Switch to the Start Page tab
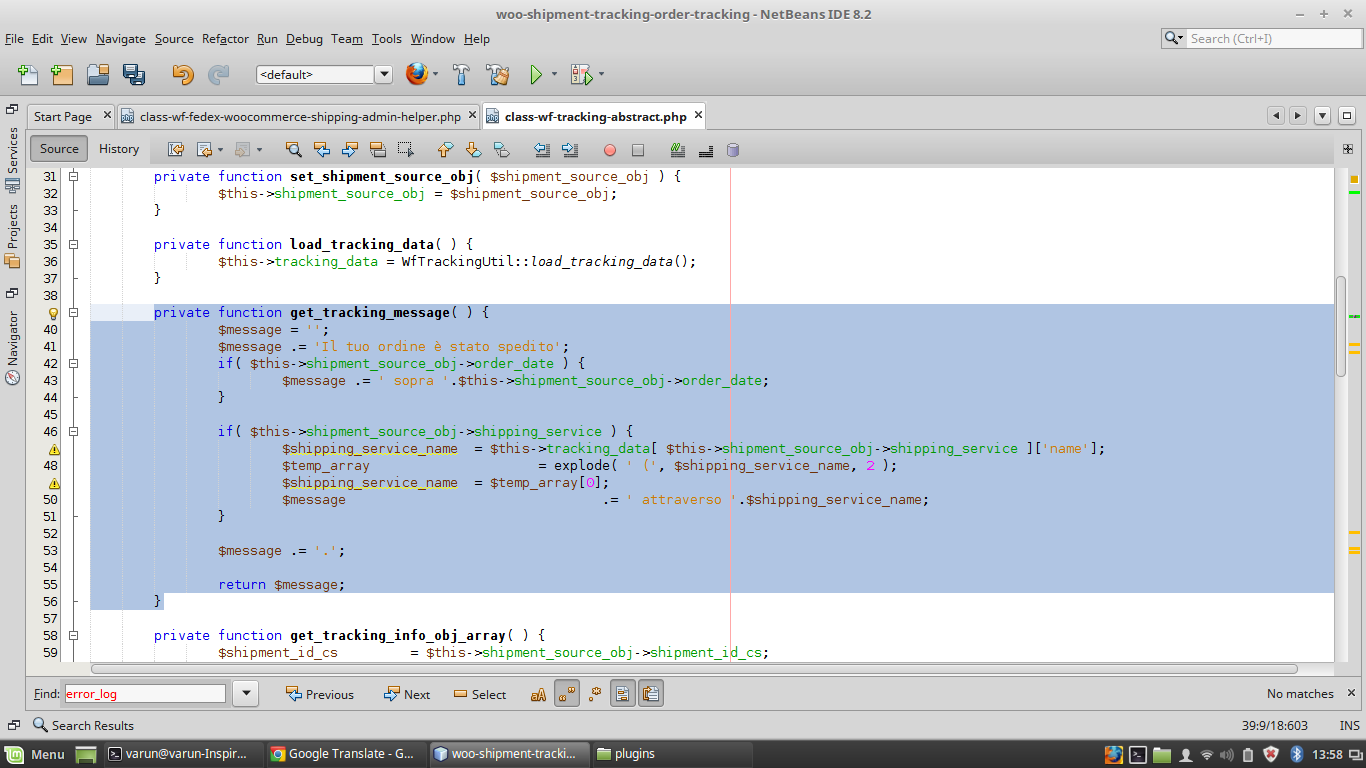Viewport: 1366px width, 768px height. pos(62,116)
